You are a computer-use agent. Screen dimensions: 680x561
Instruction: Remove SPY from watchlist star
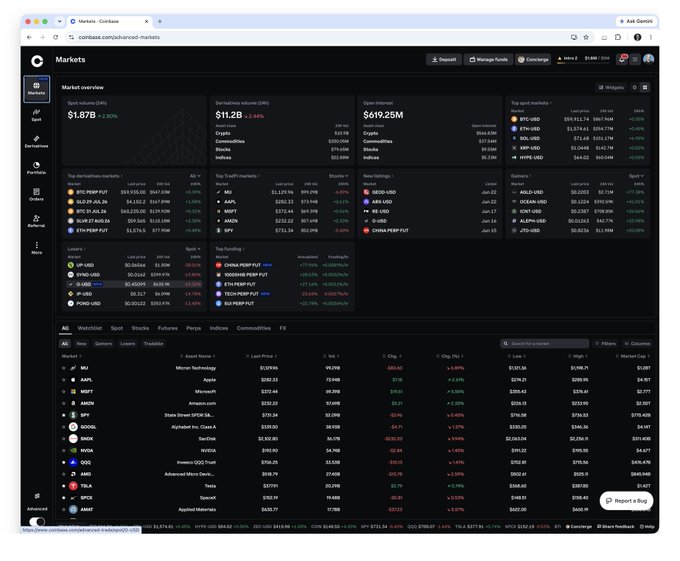pyautogui.click(x=64, y=415)
